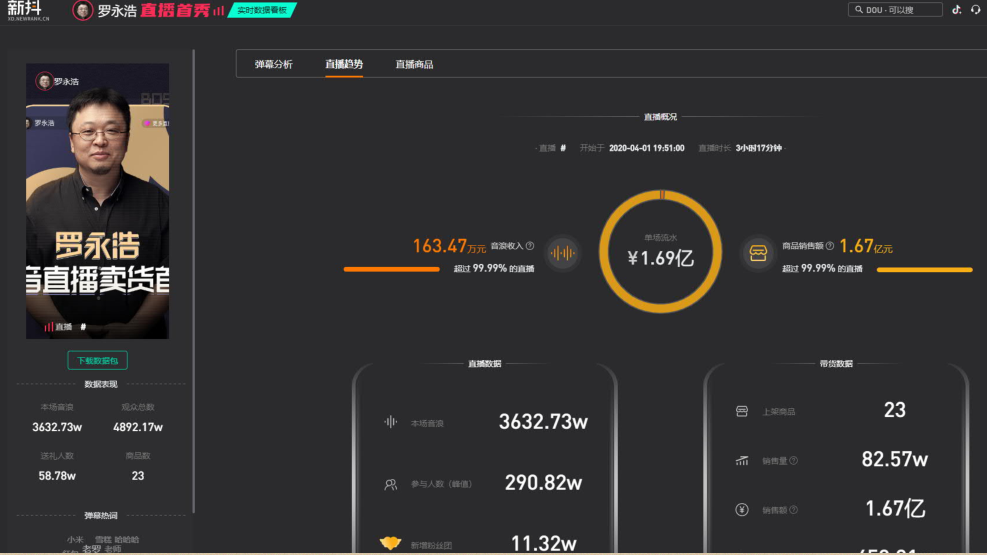987x555 pixels.
Task: Click the 23 value beside 上架商品
Action: click(894, 410)
